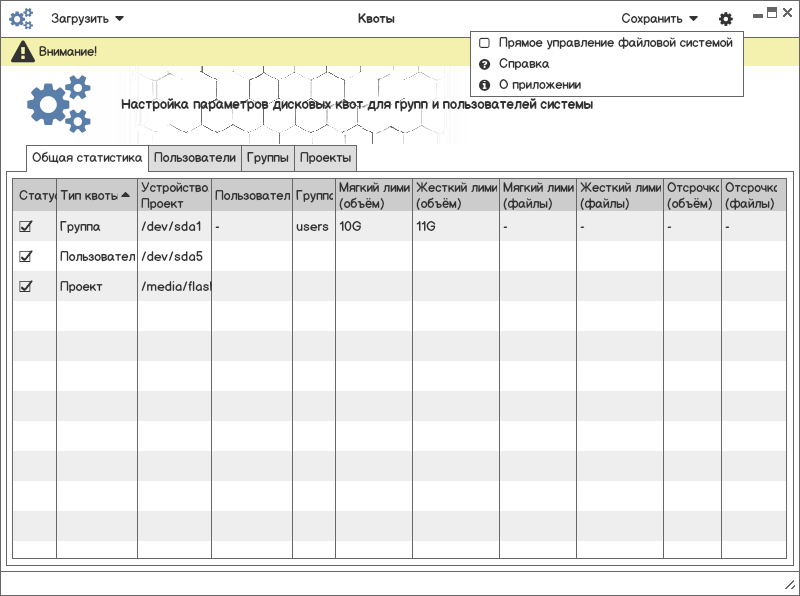Click the resize grip in status bar corner
The image size is (800, 596).
coord(789,586)
